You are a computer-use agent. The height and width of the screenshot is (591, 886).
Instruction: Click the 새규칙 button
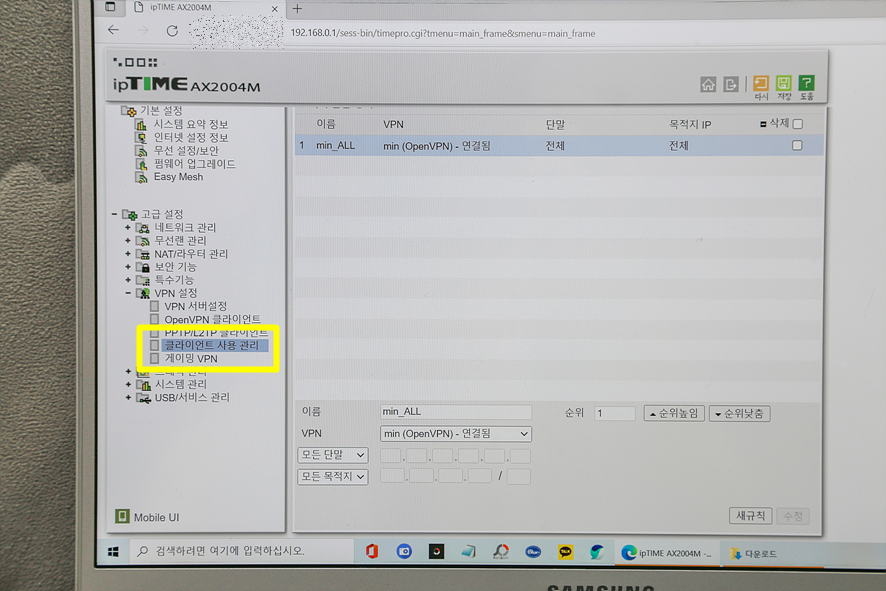click(x=750, y=516)
